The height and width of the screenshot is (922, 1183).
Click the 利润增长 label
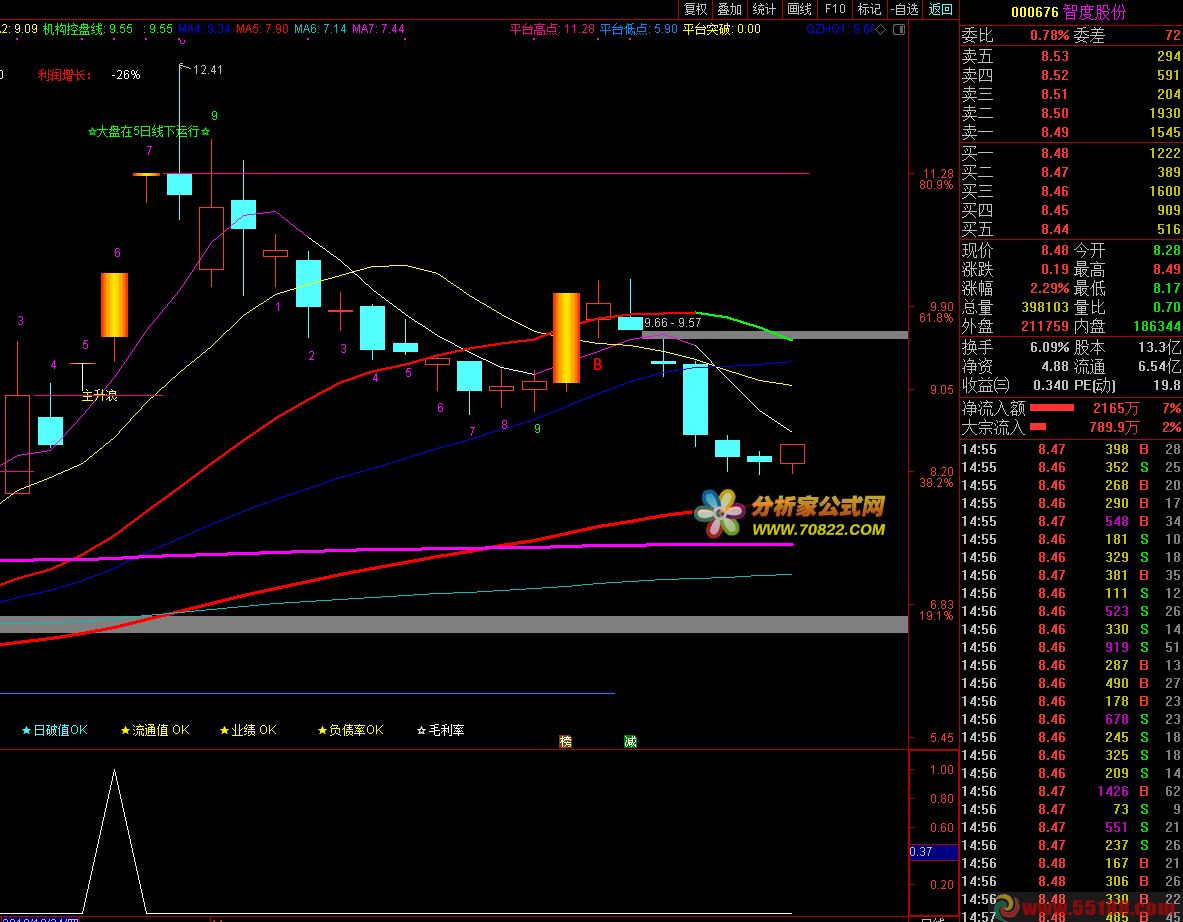point(64,75)
